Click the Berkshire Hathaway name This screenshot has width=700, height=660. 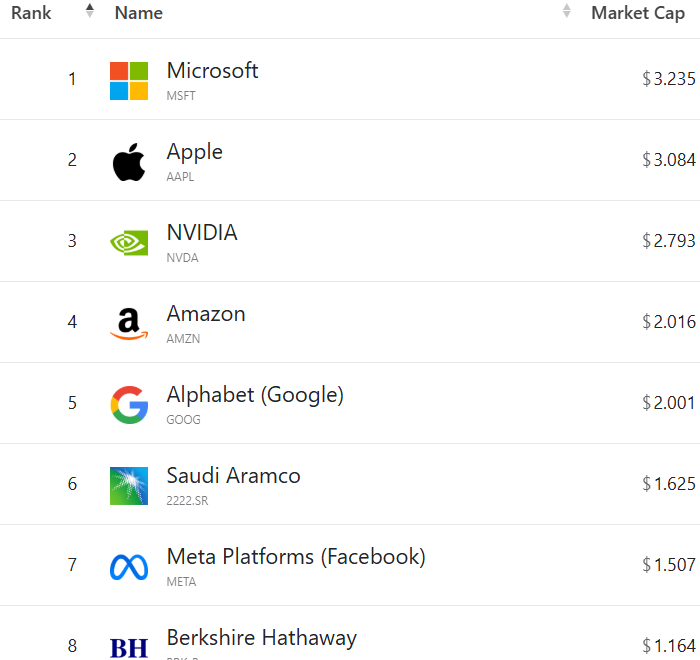261,638
